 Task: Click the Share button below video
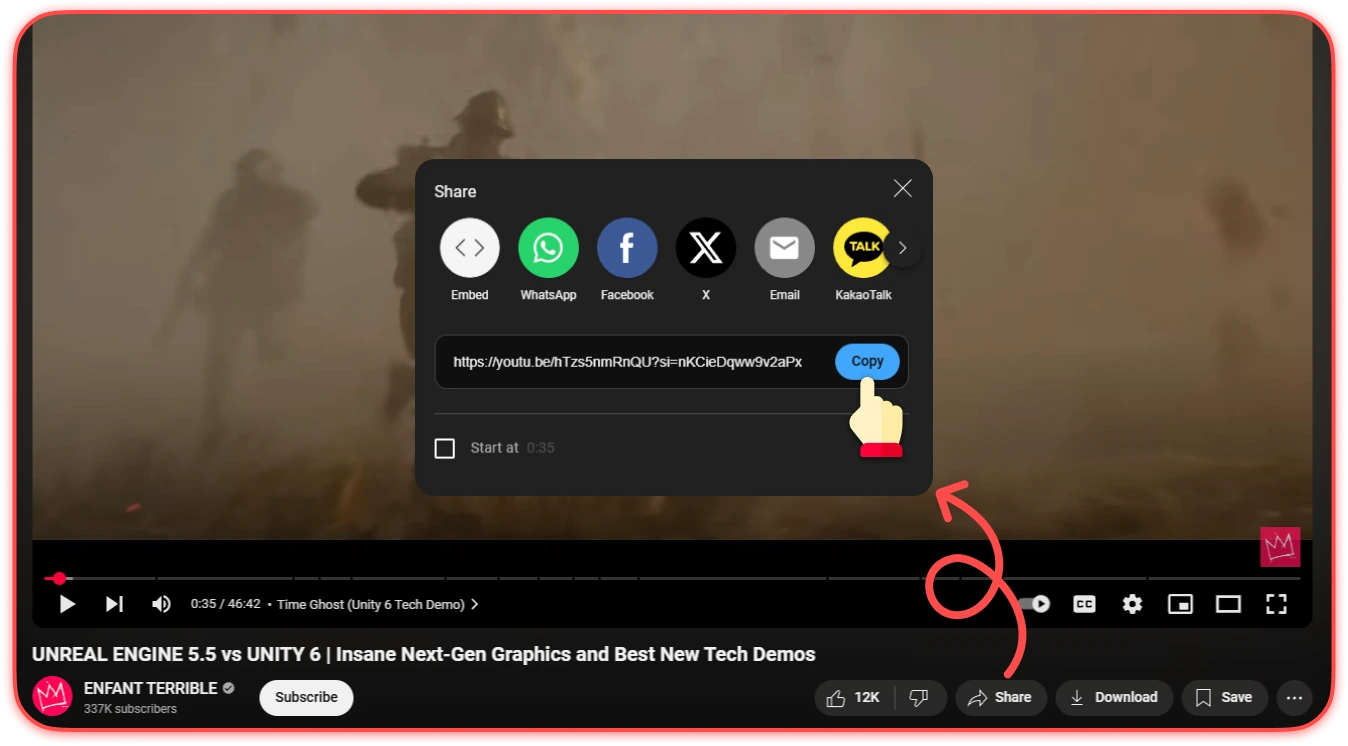point(1000,697)
